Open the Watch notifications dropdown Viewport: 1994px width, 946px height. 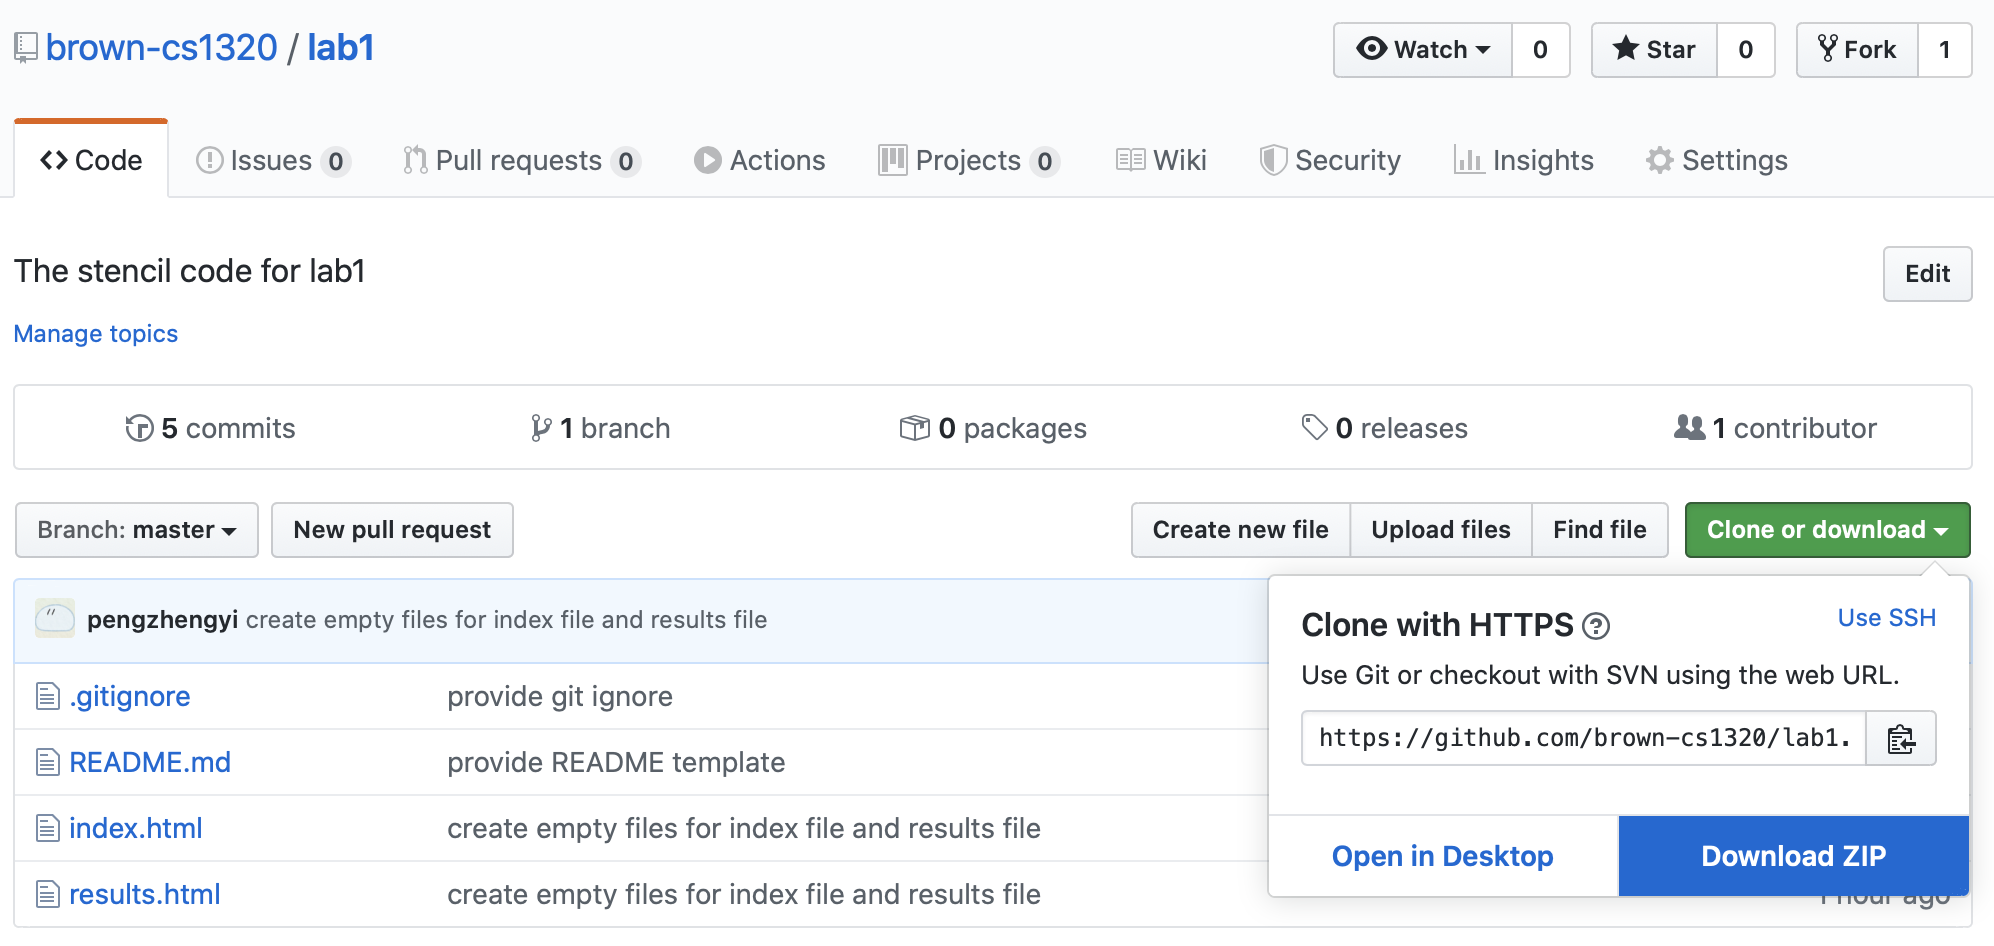tap(1422, 50)
